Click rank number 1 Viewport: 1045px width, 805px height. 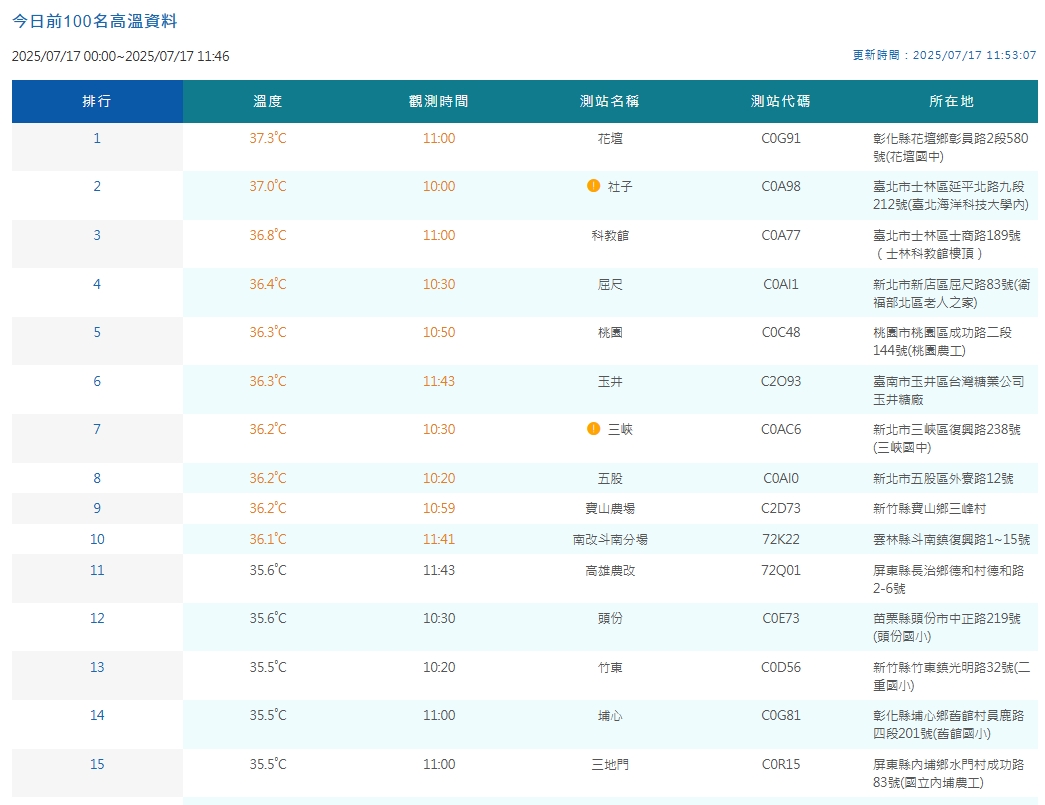click(x=97, y=139)
